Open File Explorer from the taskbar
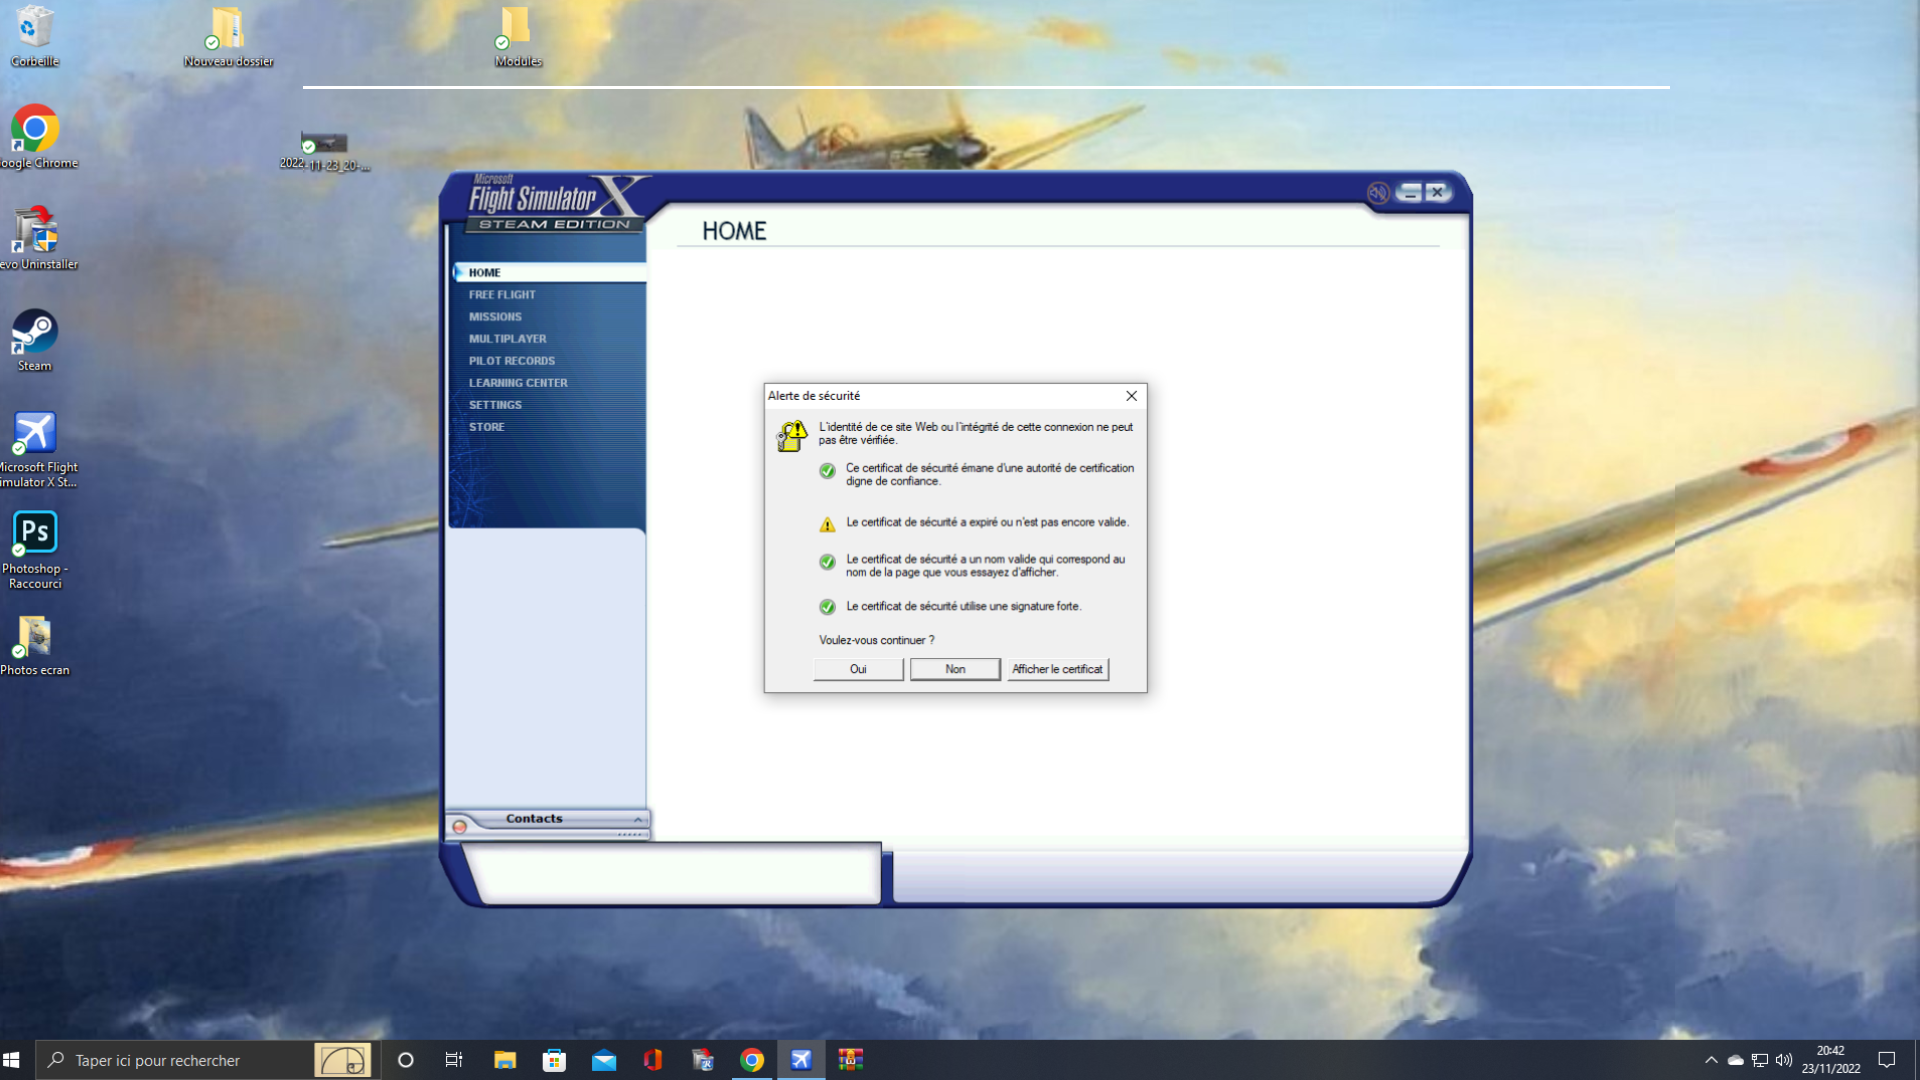This screenshot has height=1080, width=1920. coord(504,1060)
